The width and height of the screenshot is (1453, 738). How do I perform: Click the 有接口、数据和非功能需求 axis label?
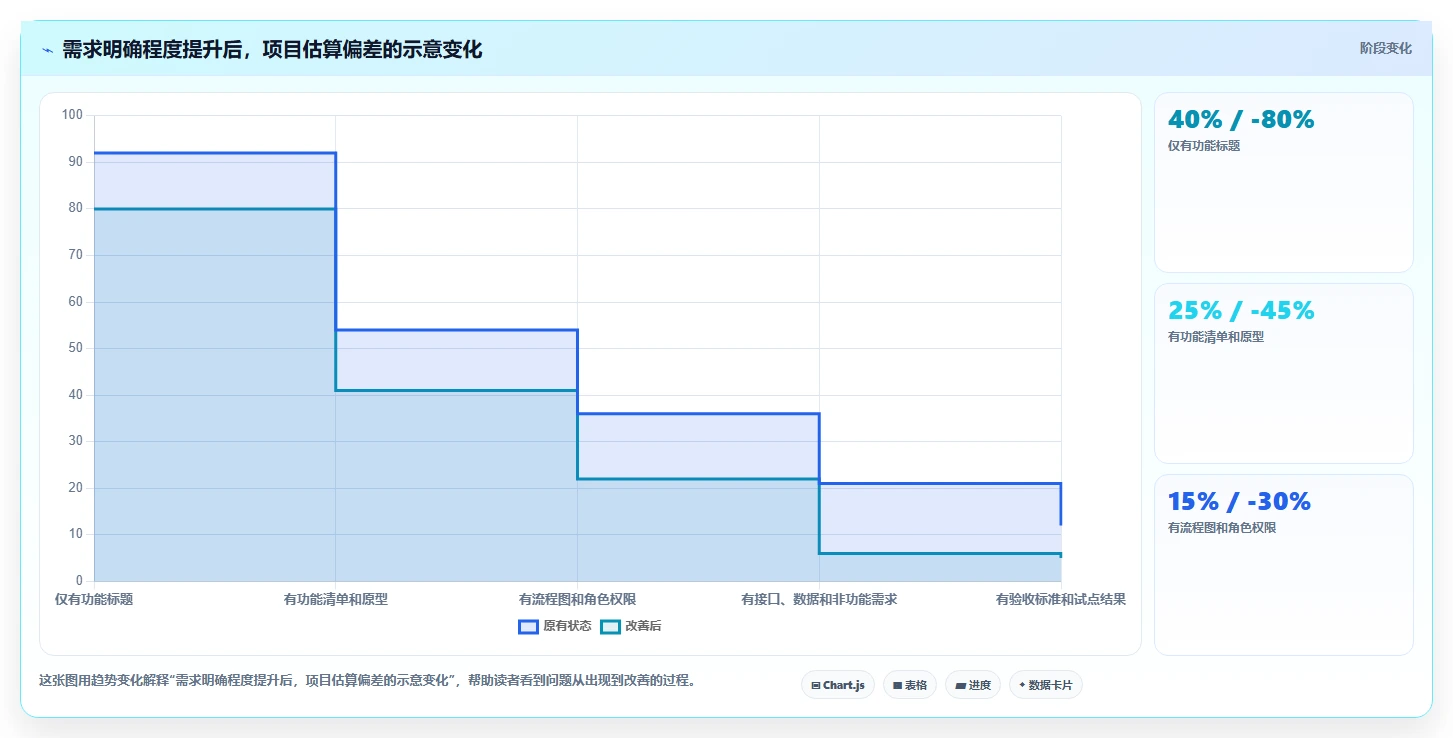(819, 599)
